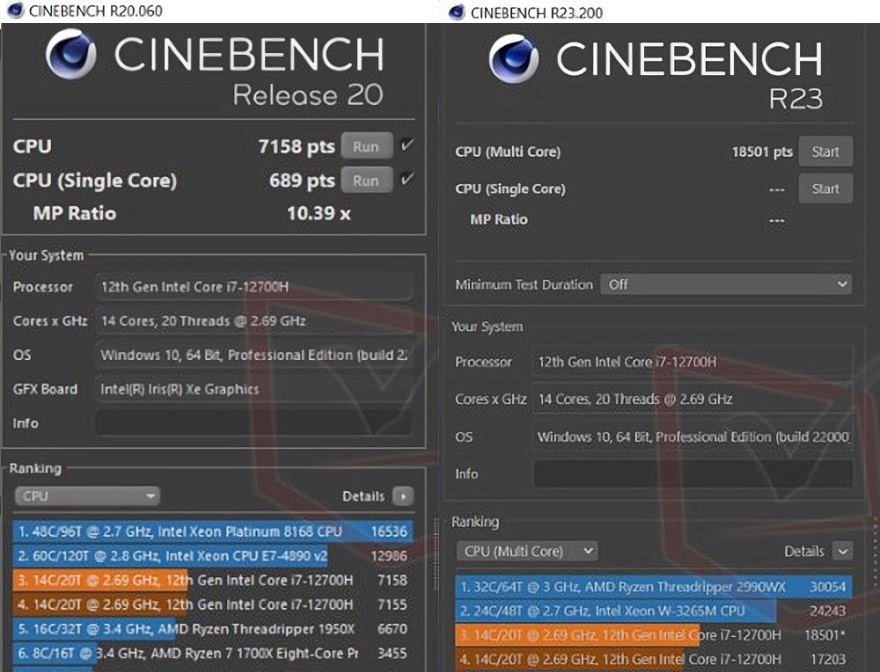This screenshot has width=880, height=672.
Task: Open the Minimum Test Duration dropdown
Action: coord(726,284)
